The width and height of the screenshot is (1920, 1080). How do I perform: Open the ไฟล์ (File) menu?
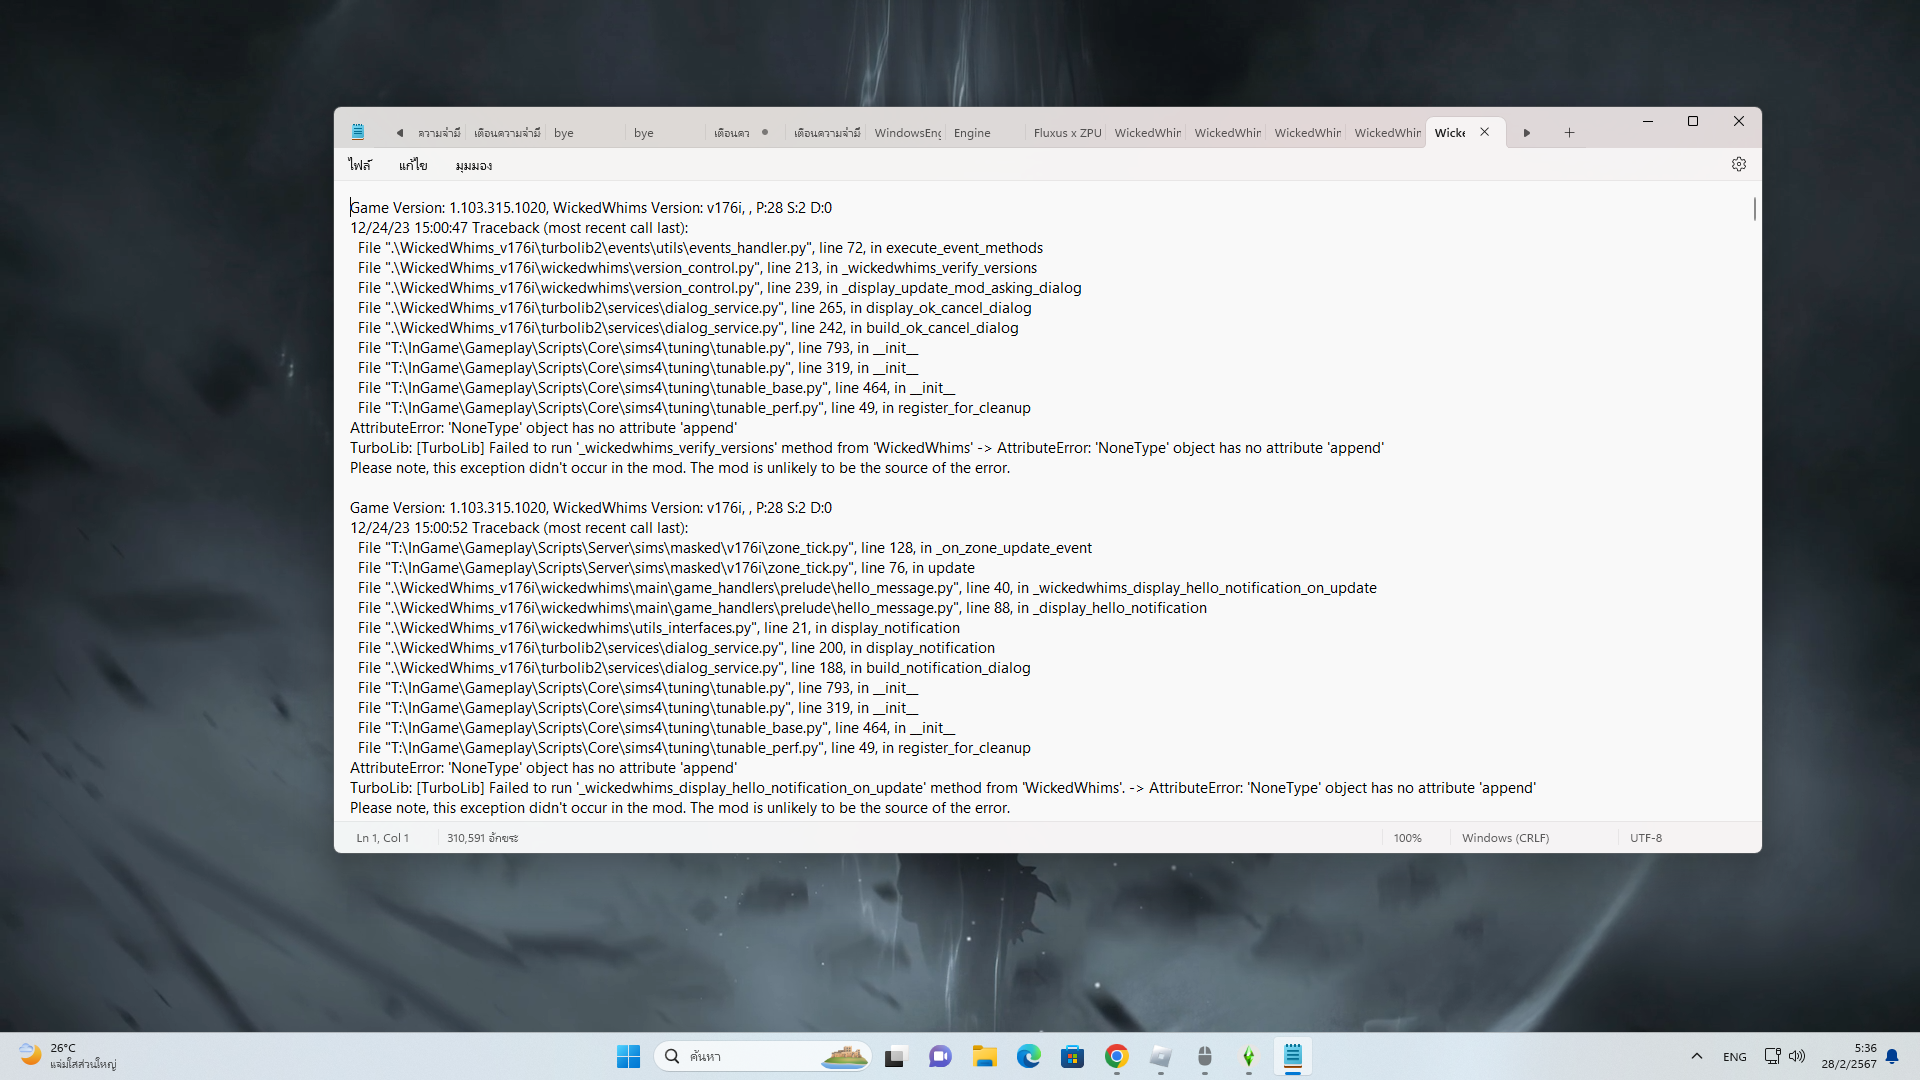click(360, 165)
